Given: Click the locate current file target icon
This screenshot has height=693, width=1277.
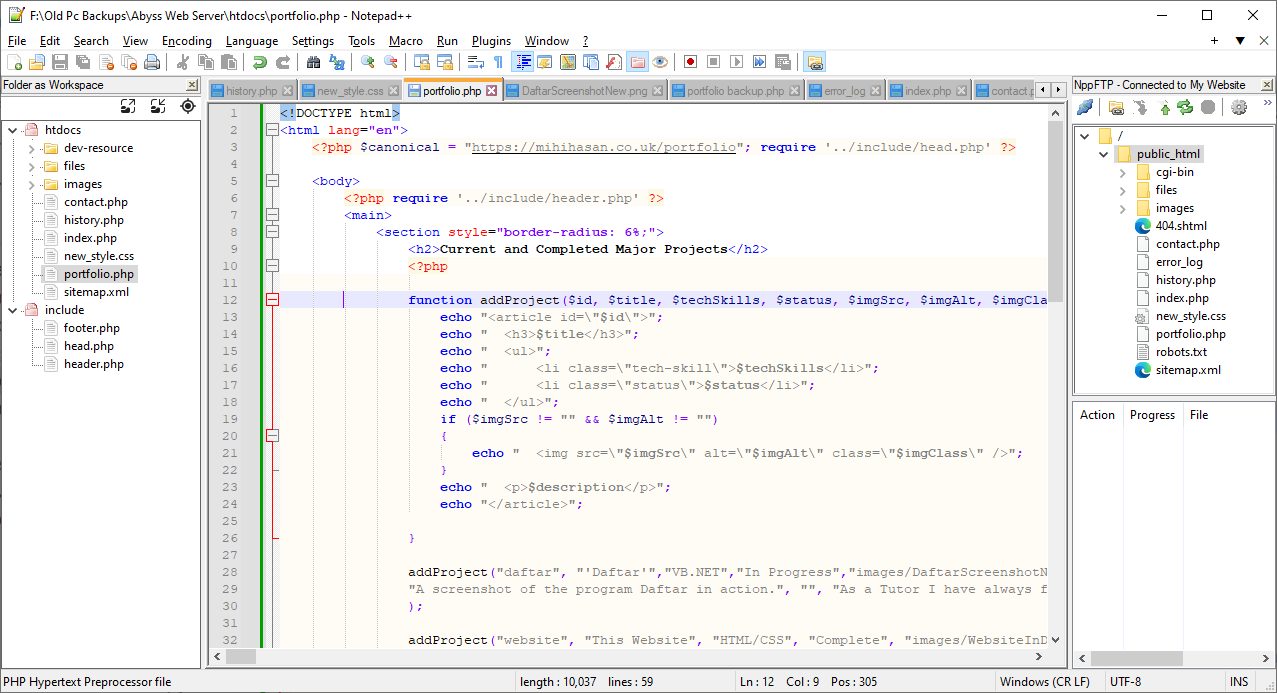Looking at the screenshot, I should coord(187,106).
